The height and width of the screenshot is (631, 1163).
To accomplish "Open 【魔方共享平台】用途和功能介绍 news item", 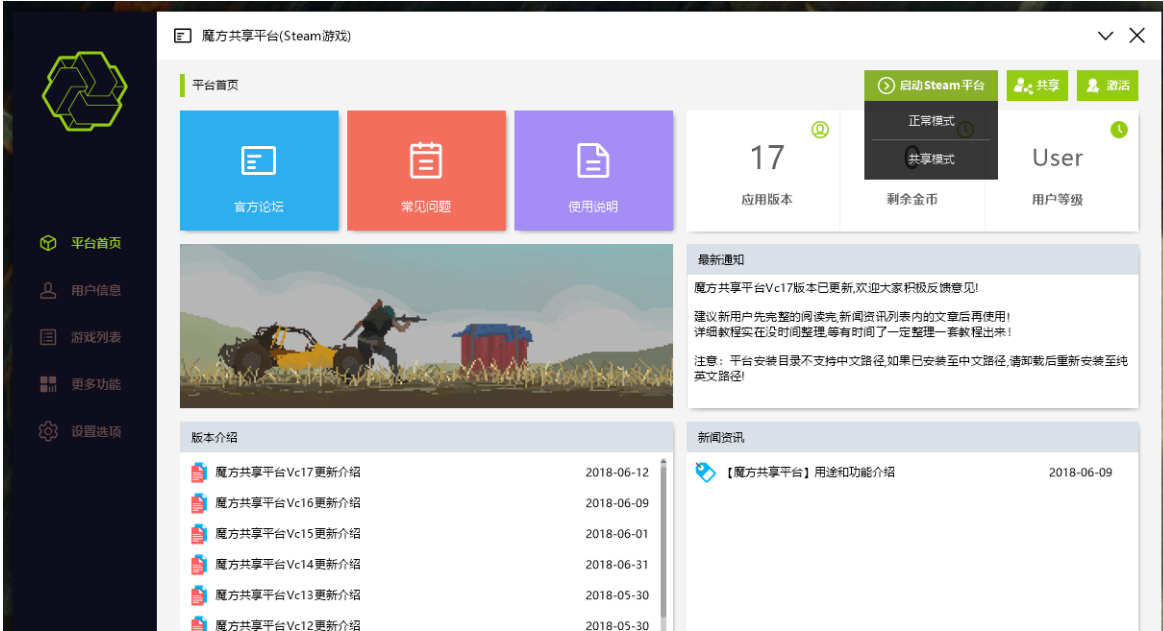I will click(x=809, y=472).
